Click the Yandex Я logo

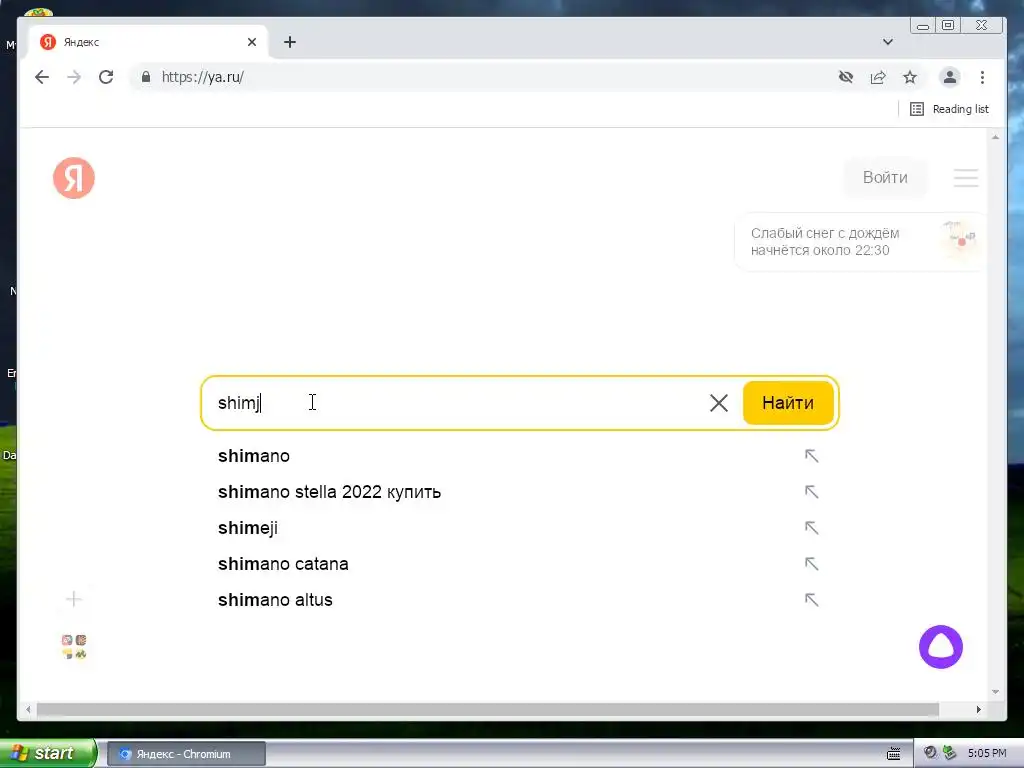(x=74, y=178)
